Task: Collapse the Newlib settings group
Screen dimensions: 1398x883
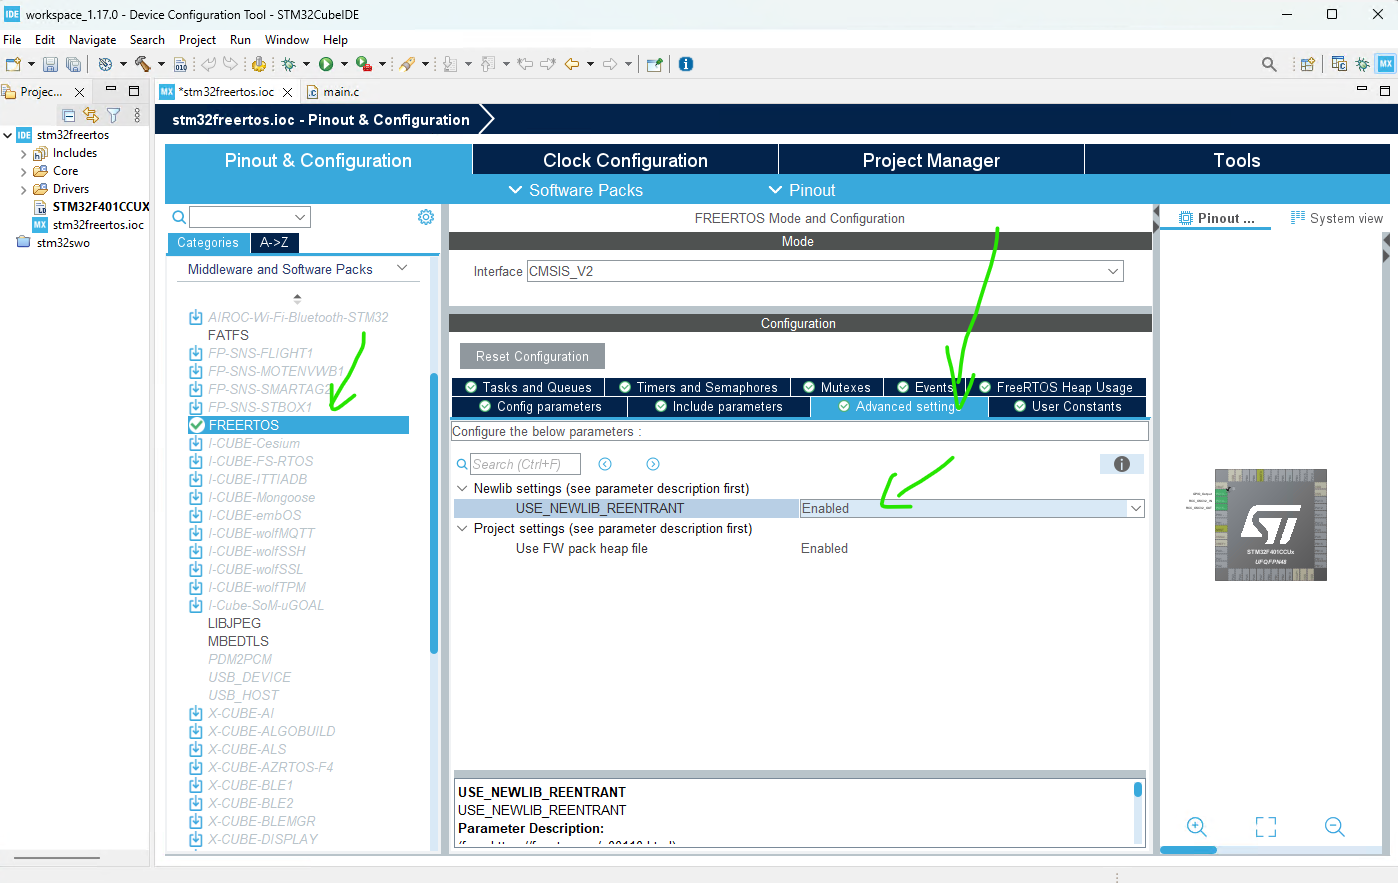Action: tap(462, 489)
